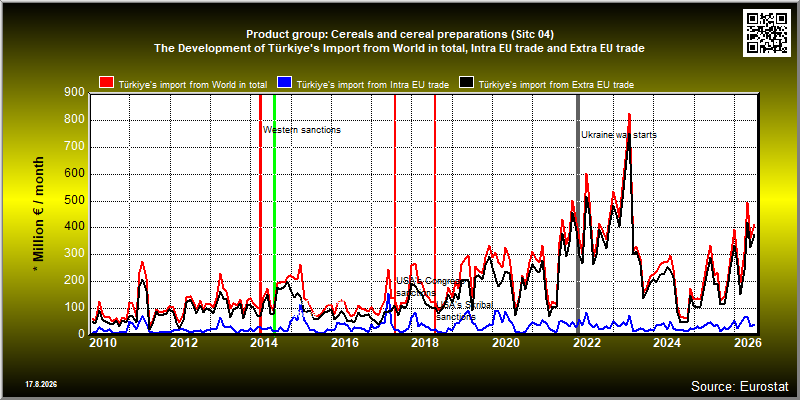
Task: Click the green vertical marker line
Action: click(274, 214)
